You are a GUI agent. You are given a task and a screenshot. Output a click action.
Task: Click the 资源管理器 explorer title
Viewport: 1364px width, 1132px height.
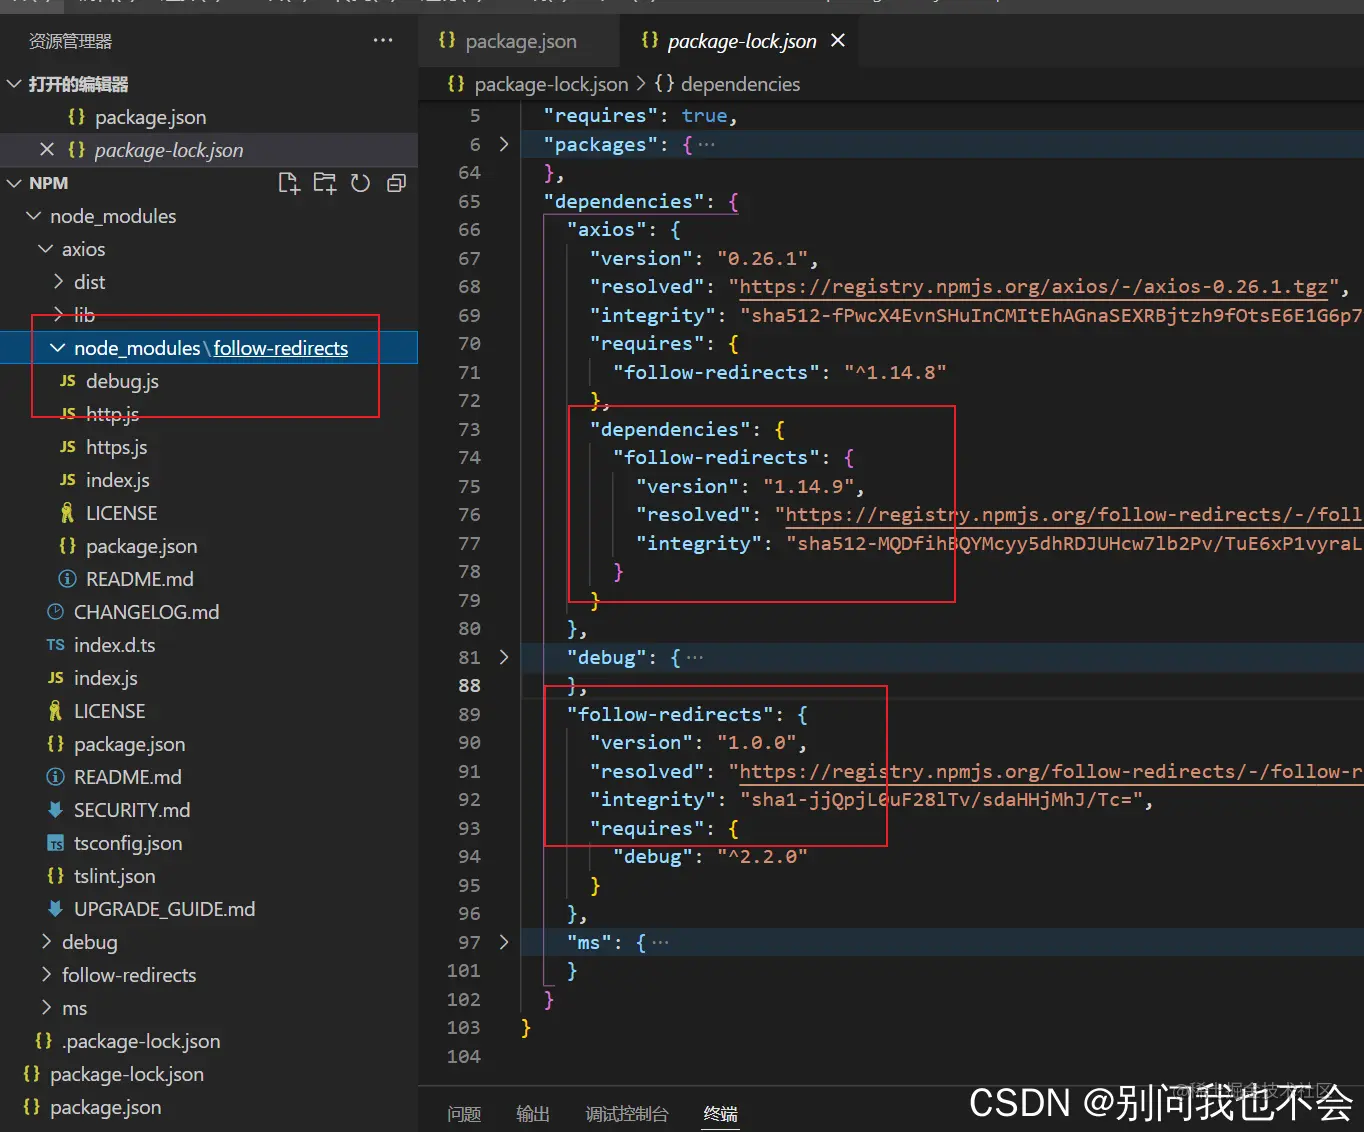70,41
